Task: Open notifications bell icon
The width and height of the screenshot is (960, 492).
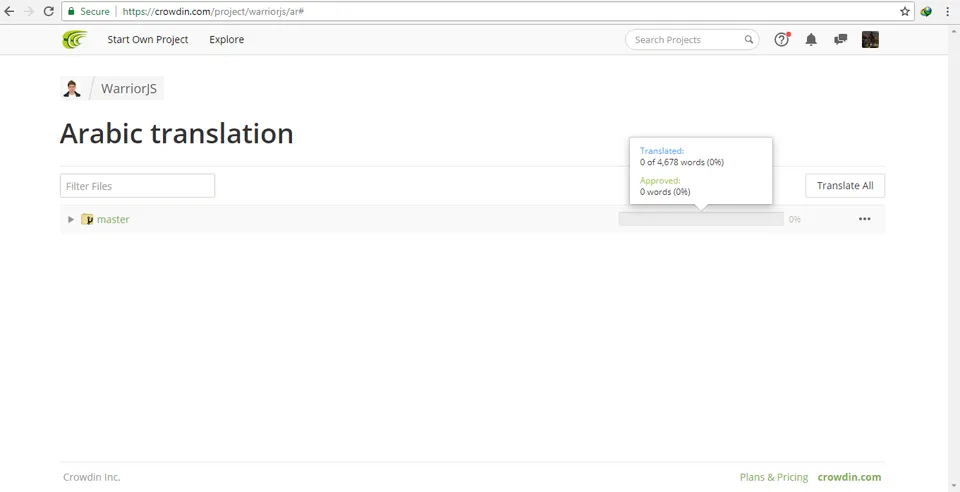Action: (x=811, y=40)
